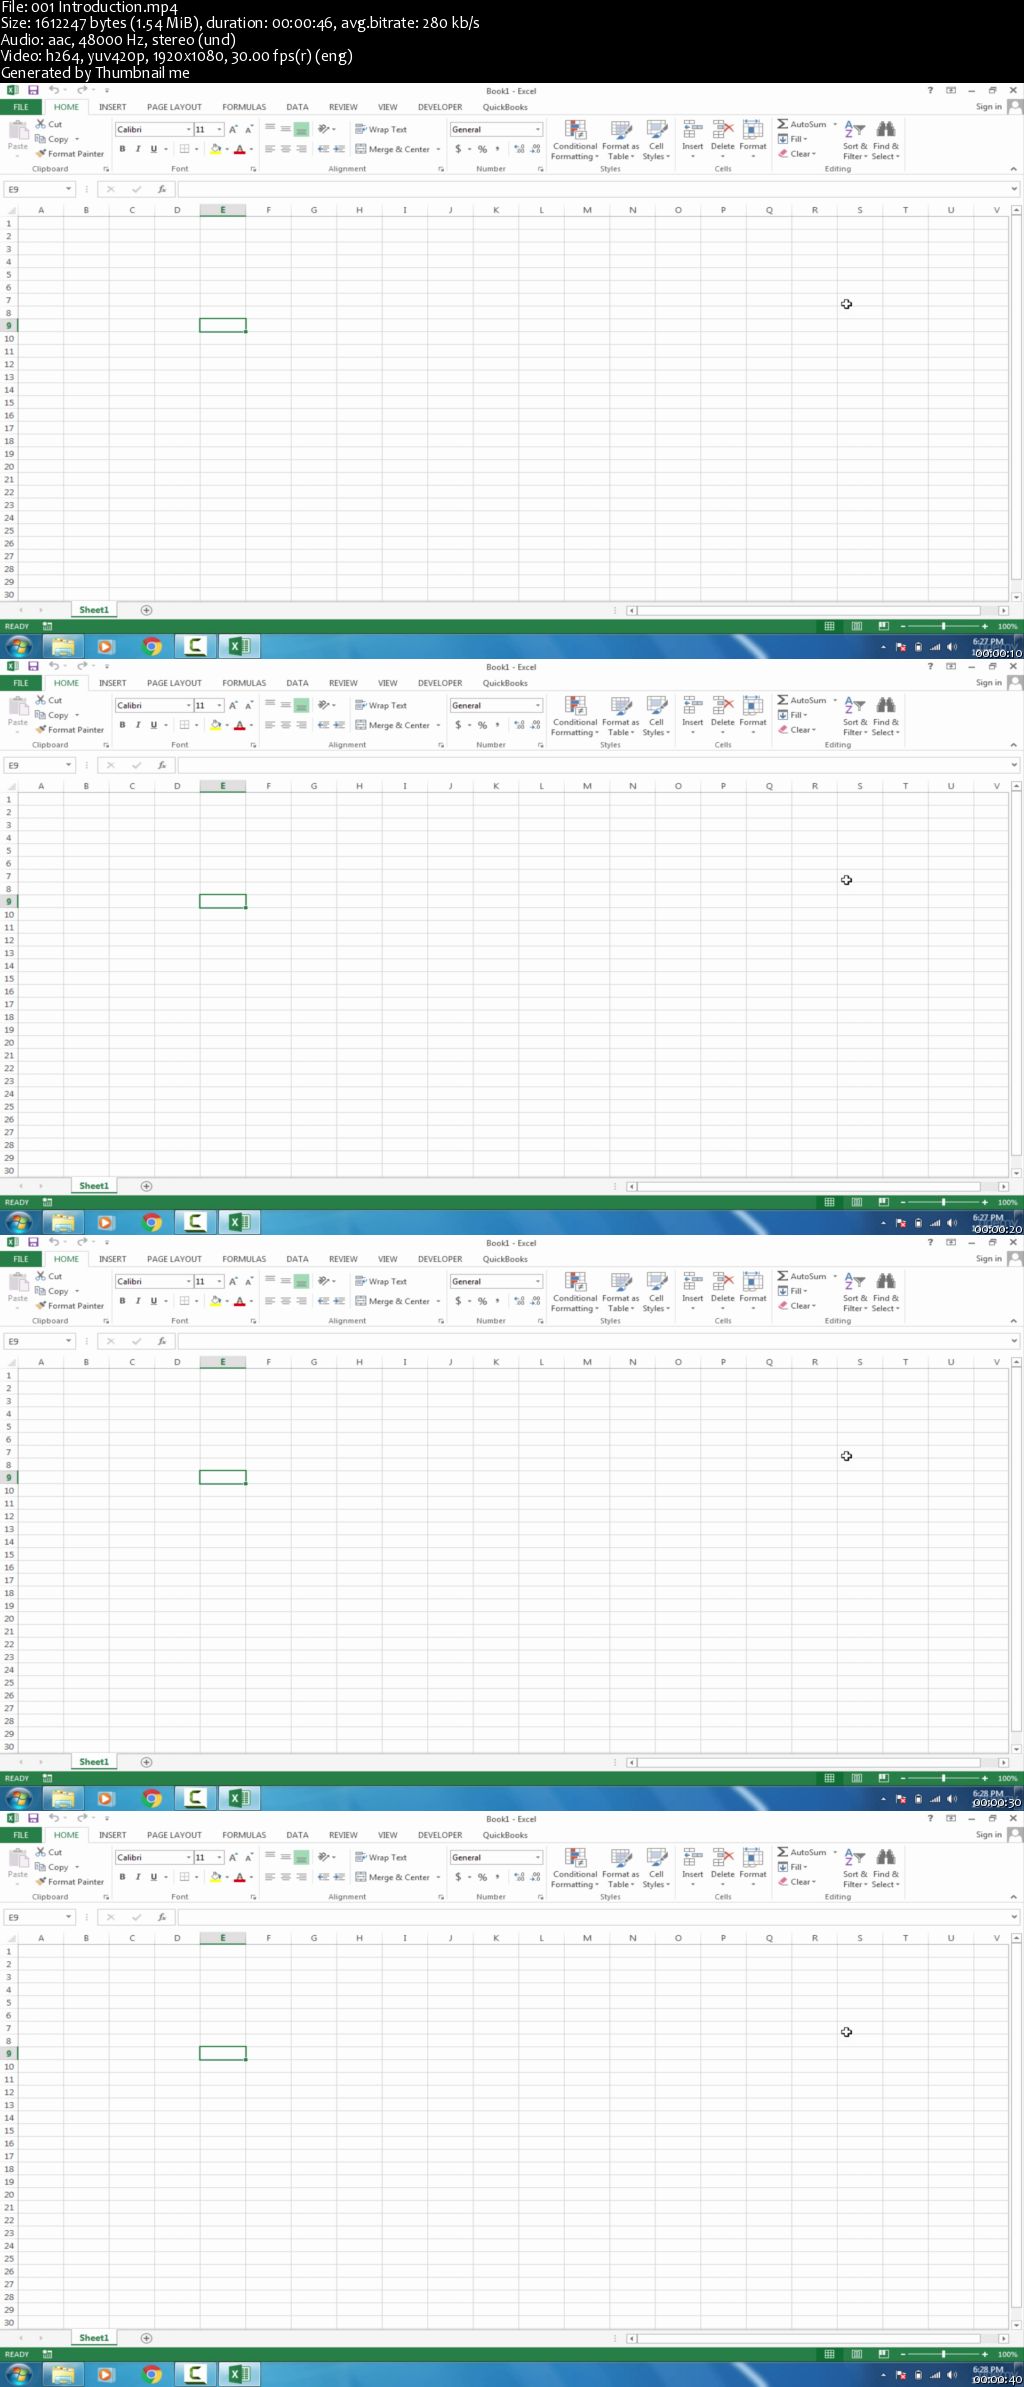1024x2387 pixels.
Task: Click inside the formula bar, 00:00:10 frame
Action: 597,189
